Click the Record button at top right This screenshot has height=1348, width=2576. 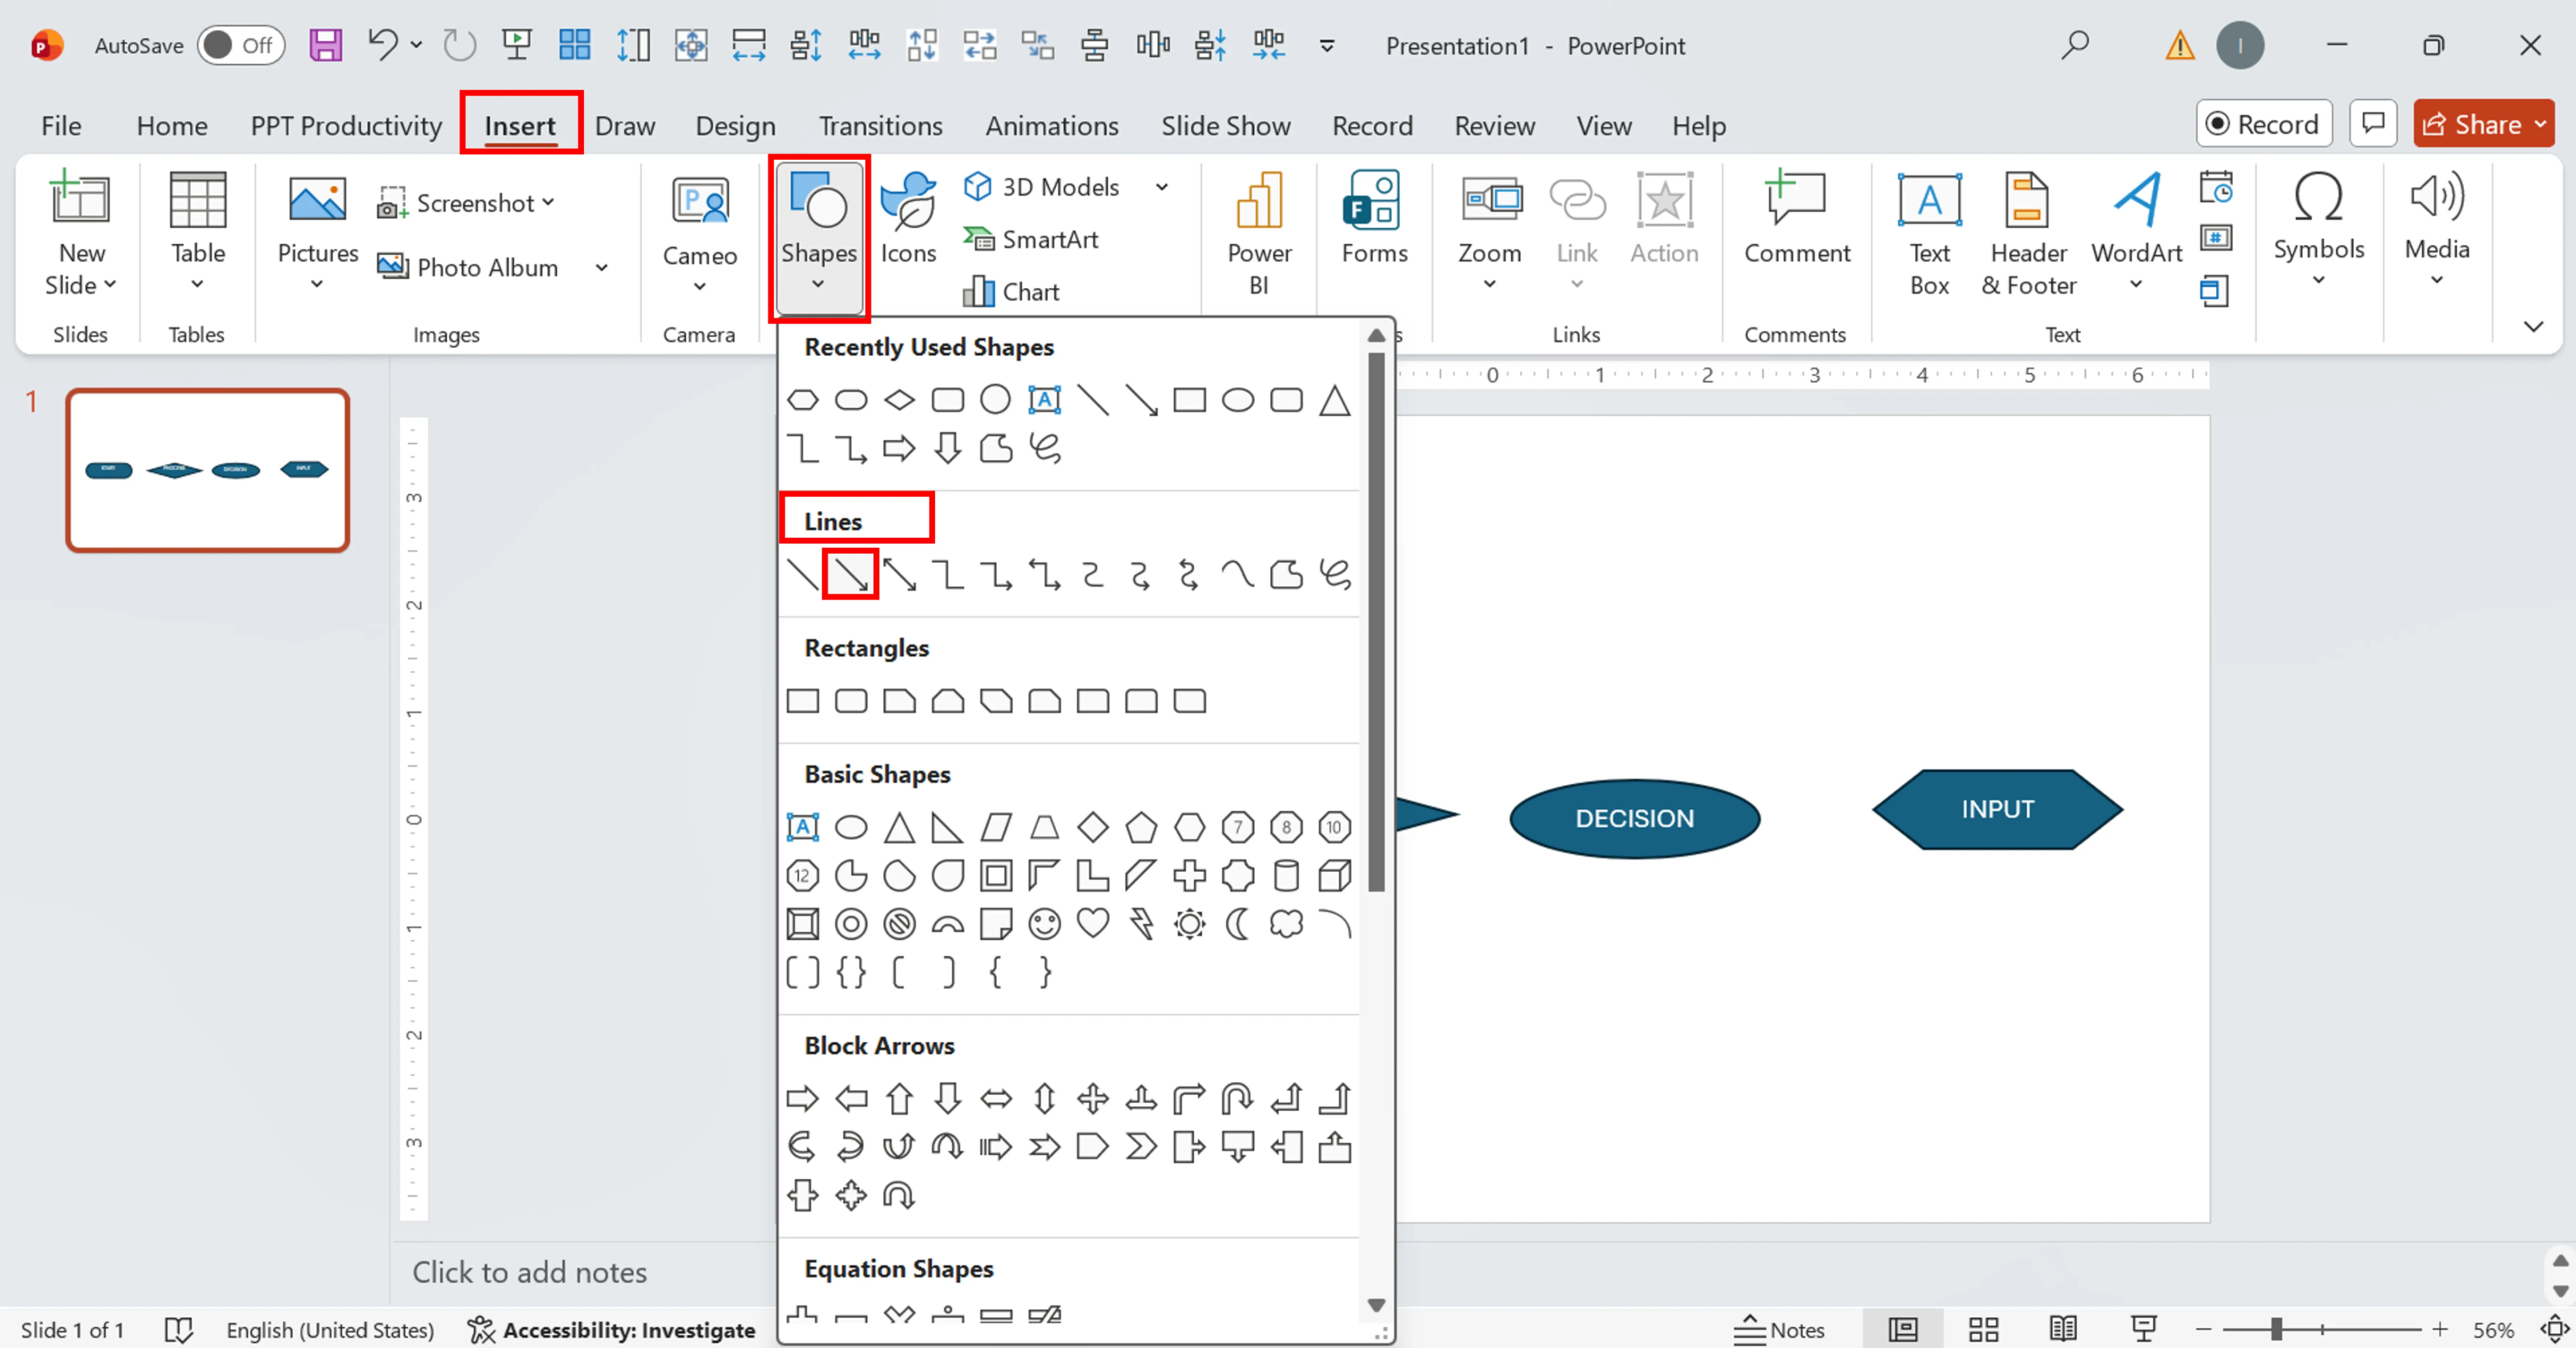pos(2264,124)
